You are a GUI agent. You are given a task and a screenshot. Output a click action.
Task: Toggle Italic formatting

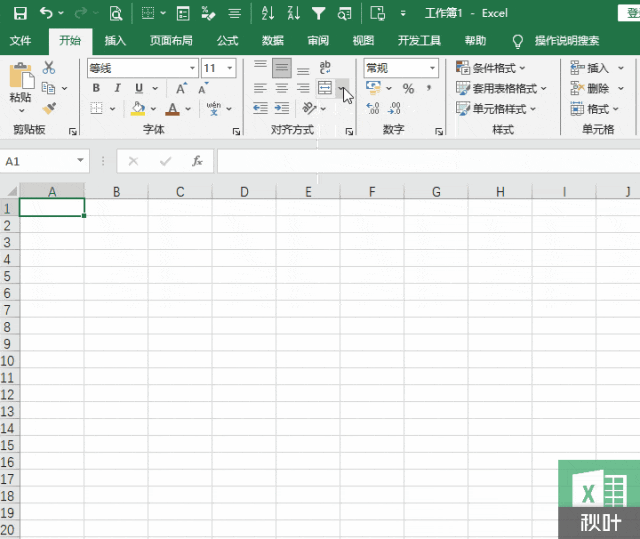[x=118, y=88]
